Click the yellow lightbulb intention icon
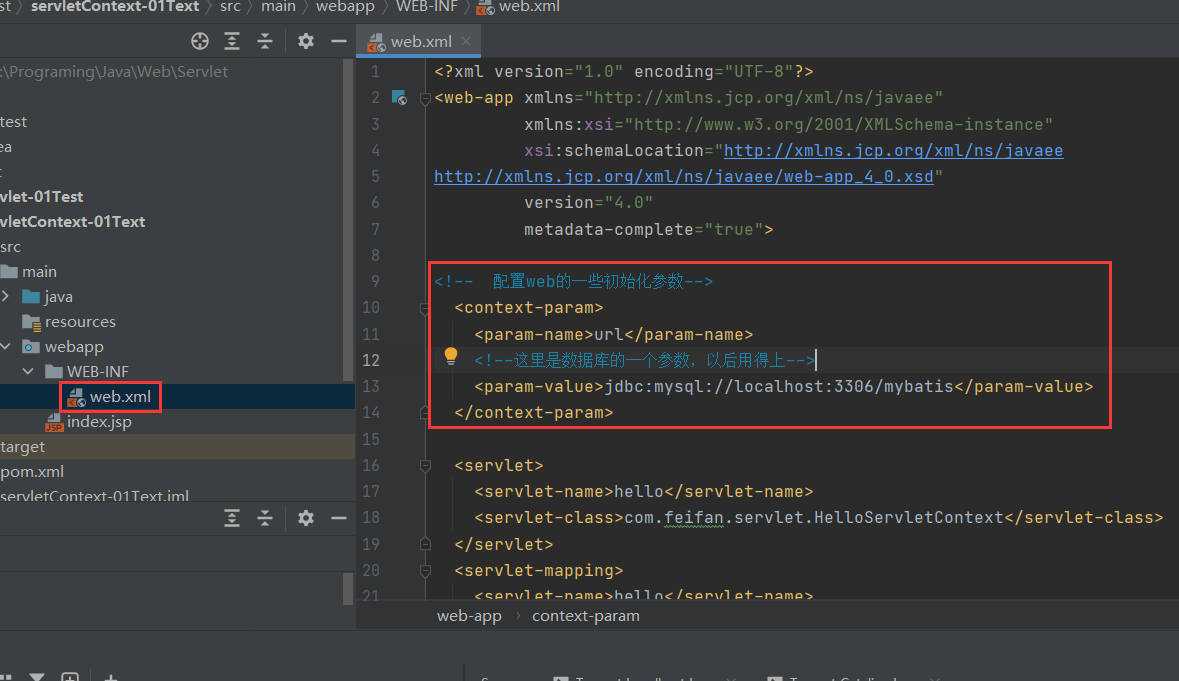 [451, 356]
